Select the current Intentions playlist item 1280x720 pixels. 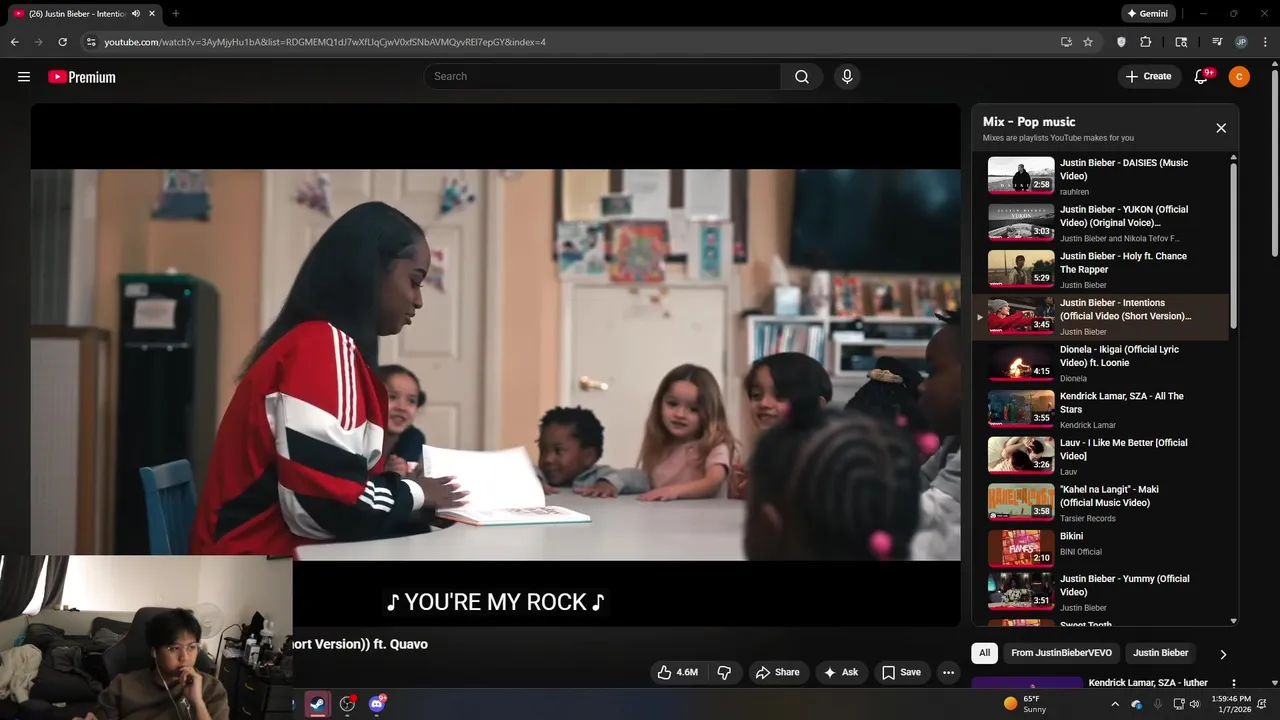(1100, 316)
